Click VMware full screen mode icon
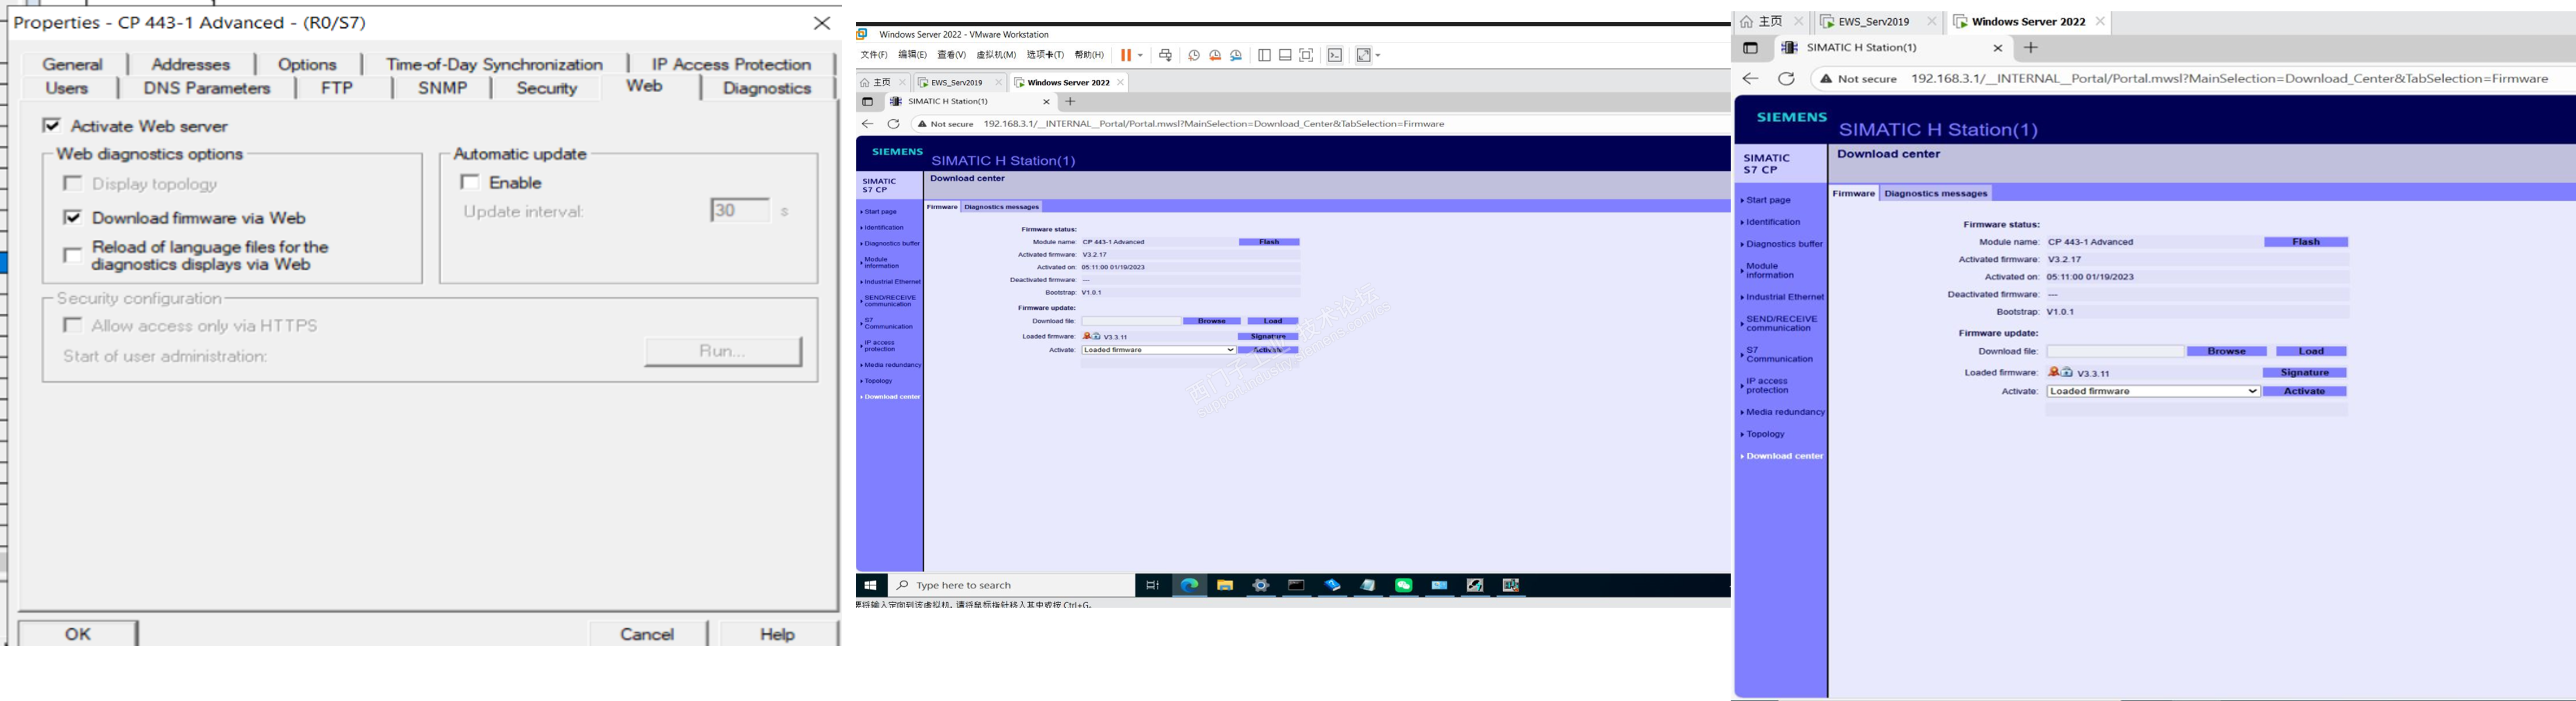The height and width of the screenshot is (701, 2576). click(1306, 56)
